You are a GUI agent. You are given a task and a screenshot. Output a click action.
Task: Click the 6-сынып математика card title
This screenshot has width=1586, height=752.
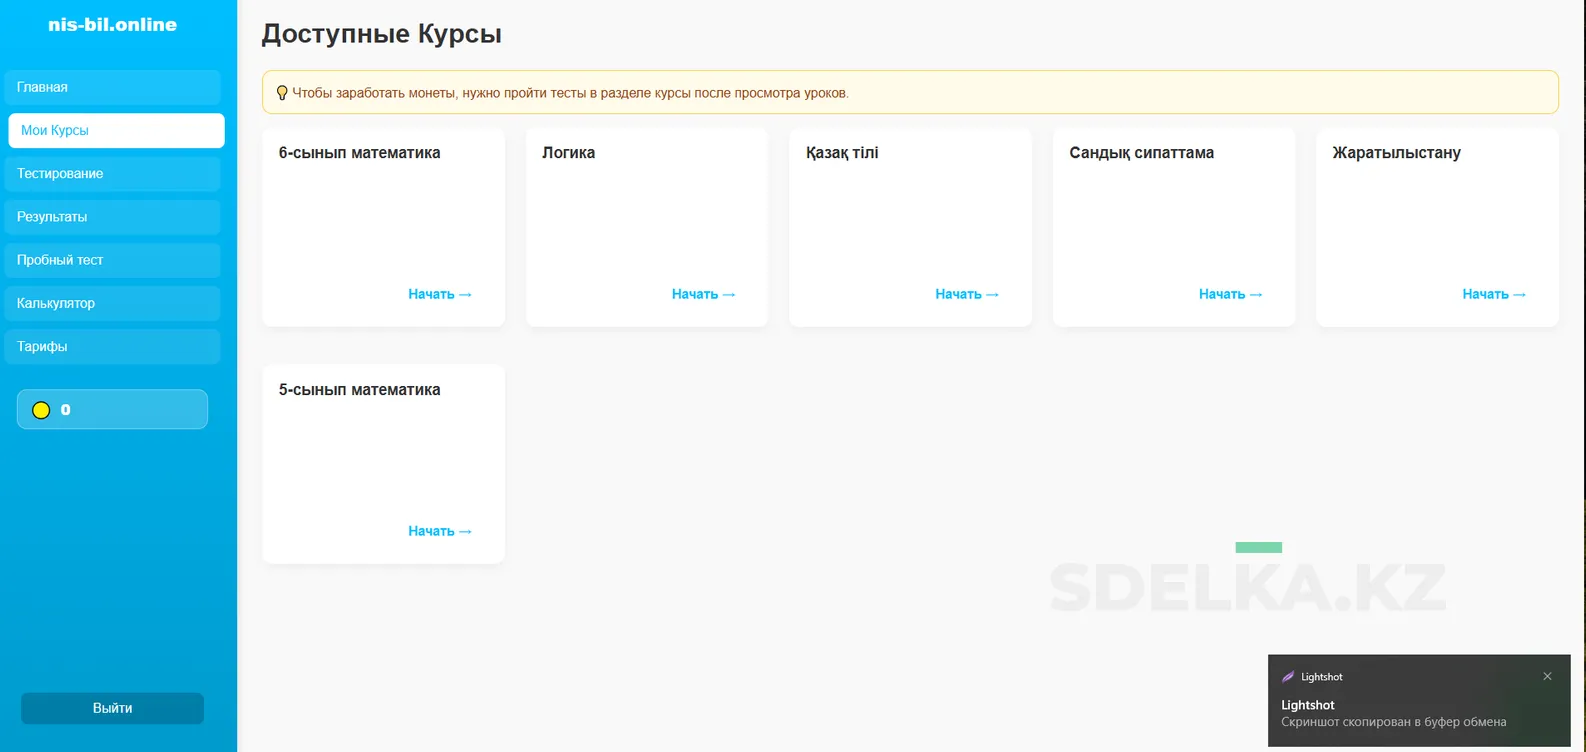coord(359,153)
